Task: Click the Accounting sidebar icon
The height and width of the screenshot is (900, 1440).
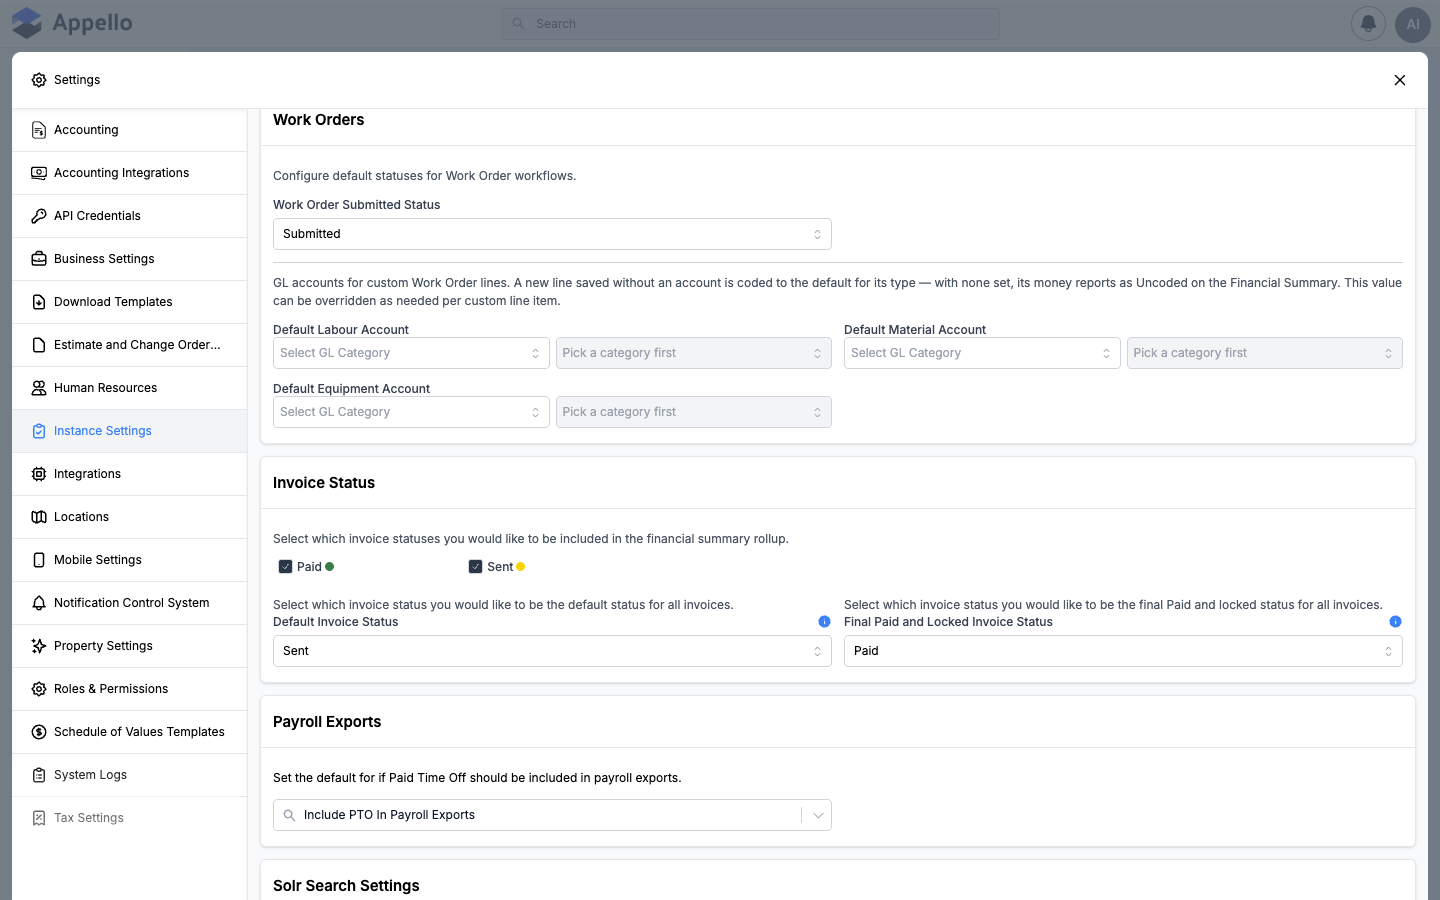Action: [39, 130]
